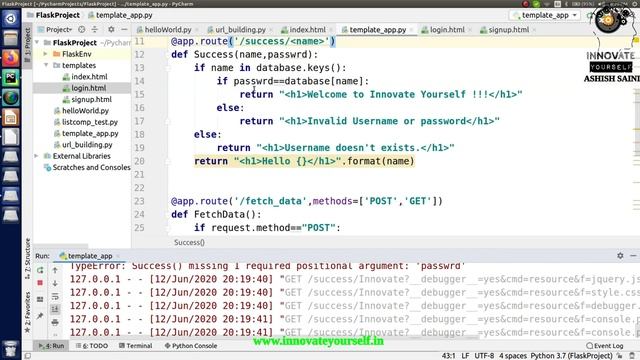Screen dimensions: 640x360
Task: Collapse all in the Project panel
Action: [95, 29]
